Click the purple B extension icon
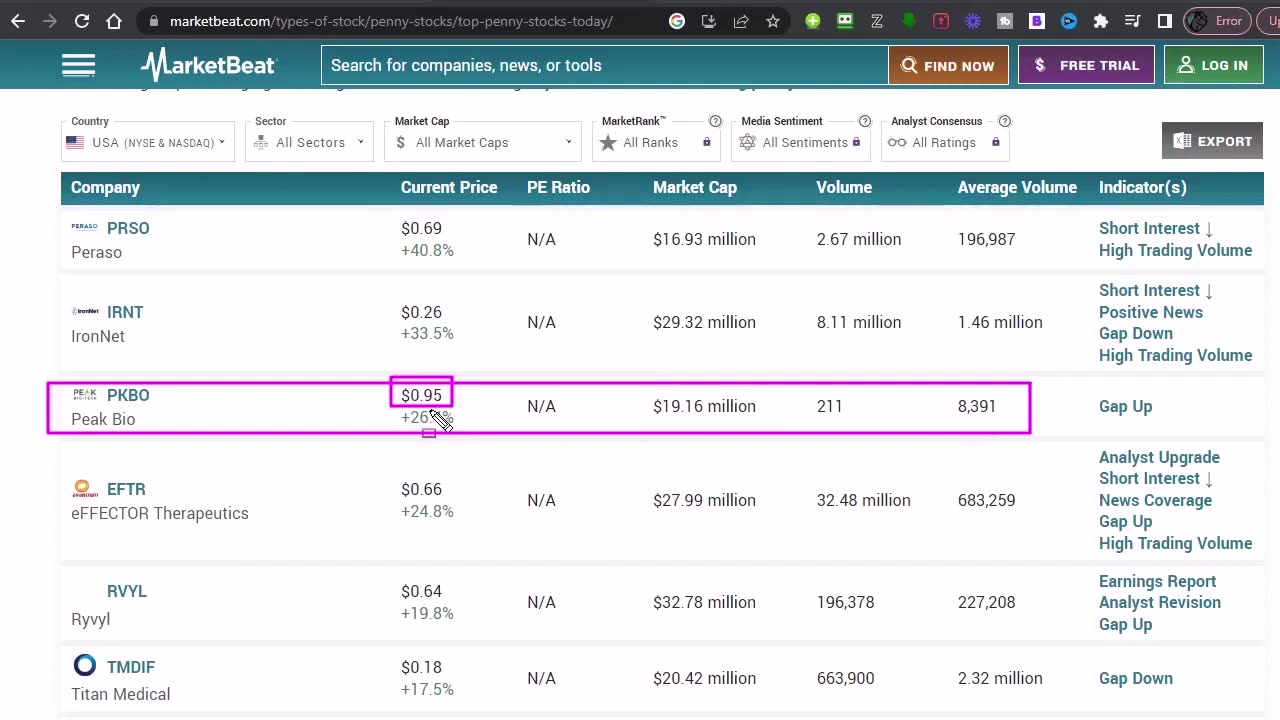1280x720 pixels. click(x=1037, y=21)
